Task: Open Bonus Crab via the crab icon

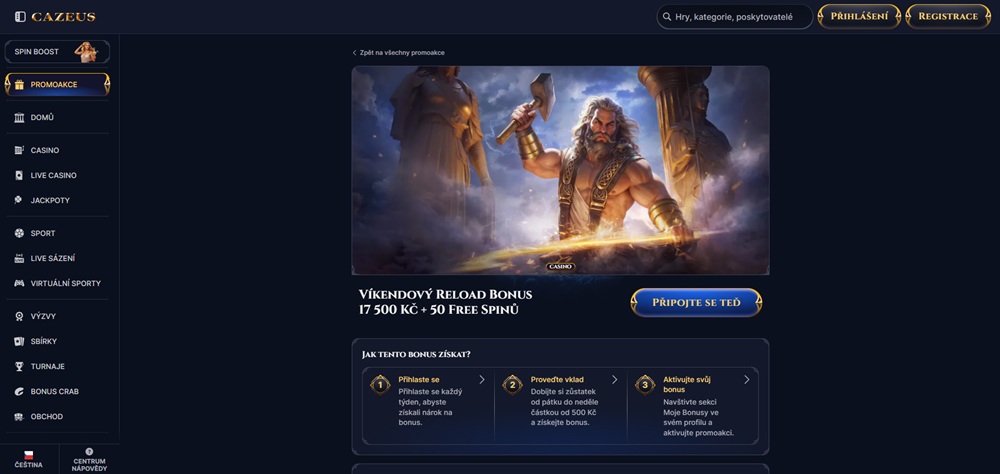Action: (x=19, y=392)
